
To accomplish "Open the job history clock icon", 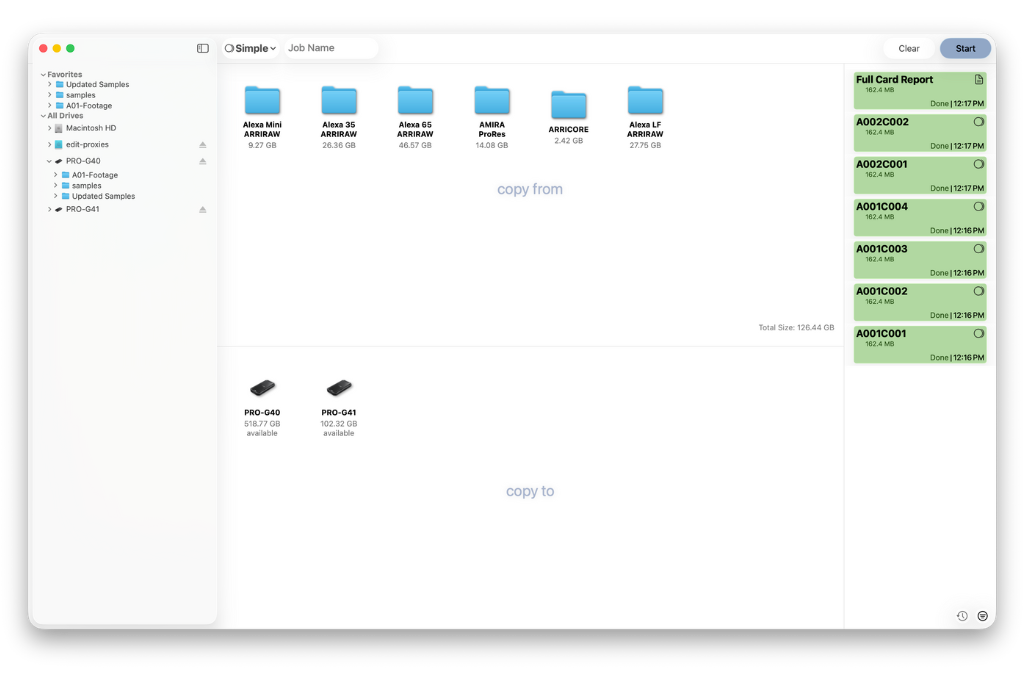I will [962, 616].
